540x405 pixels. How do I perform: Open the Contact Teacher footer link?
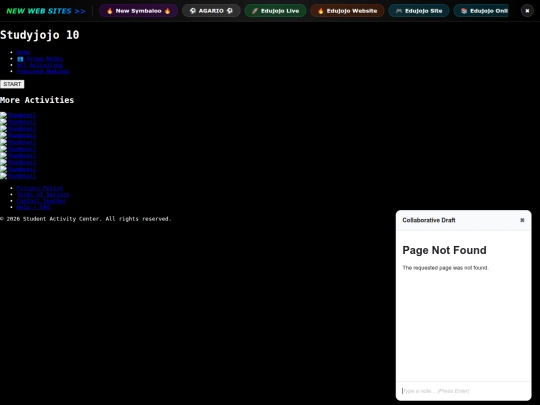(41, 201)
